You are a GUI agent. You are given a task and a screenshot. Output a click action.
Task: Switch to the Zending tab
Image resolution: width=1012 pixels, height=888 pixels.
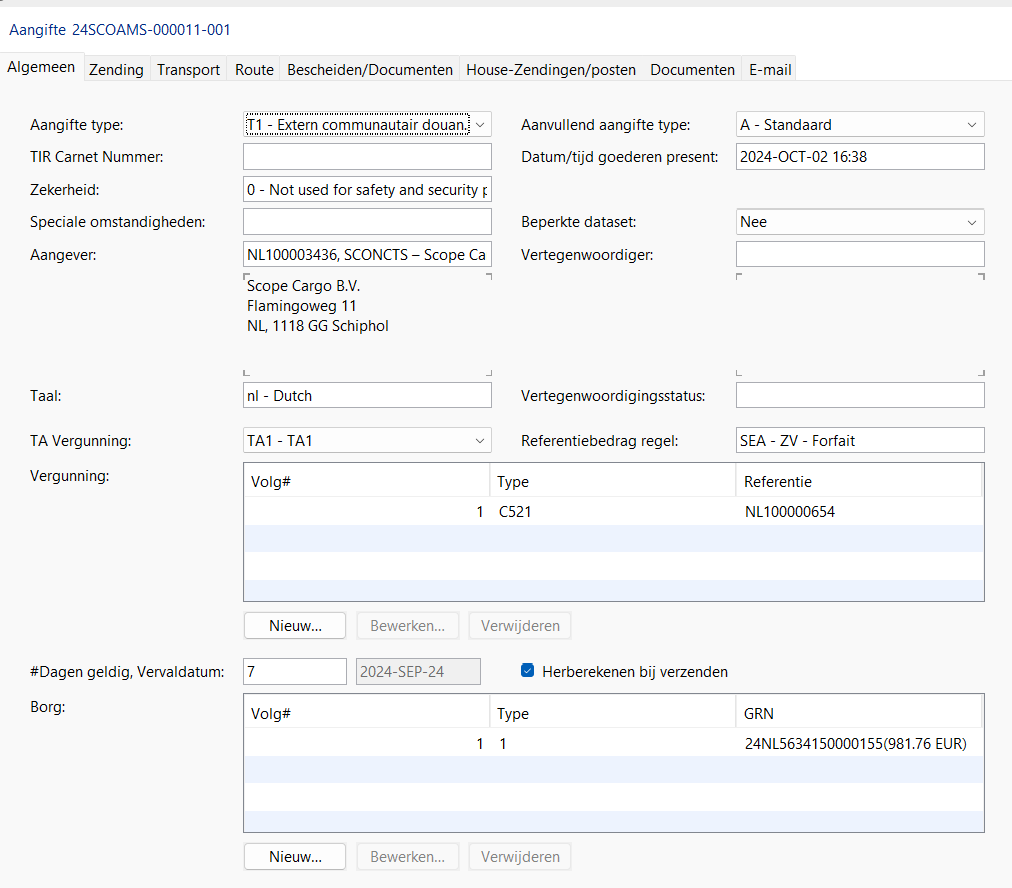pyautogui.click(x=116, y=70)
